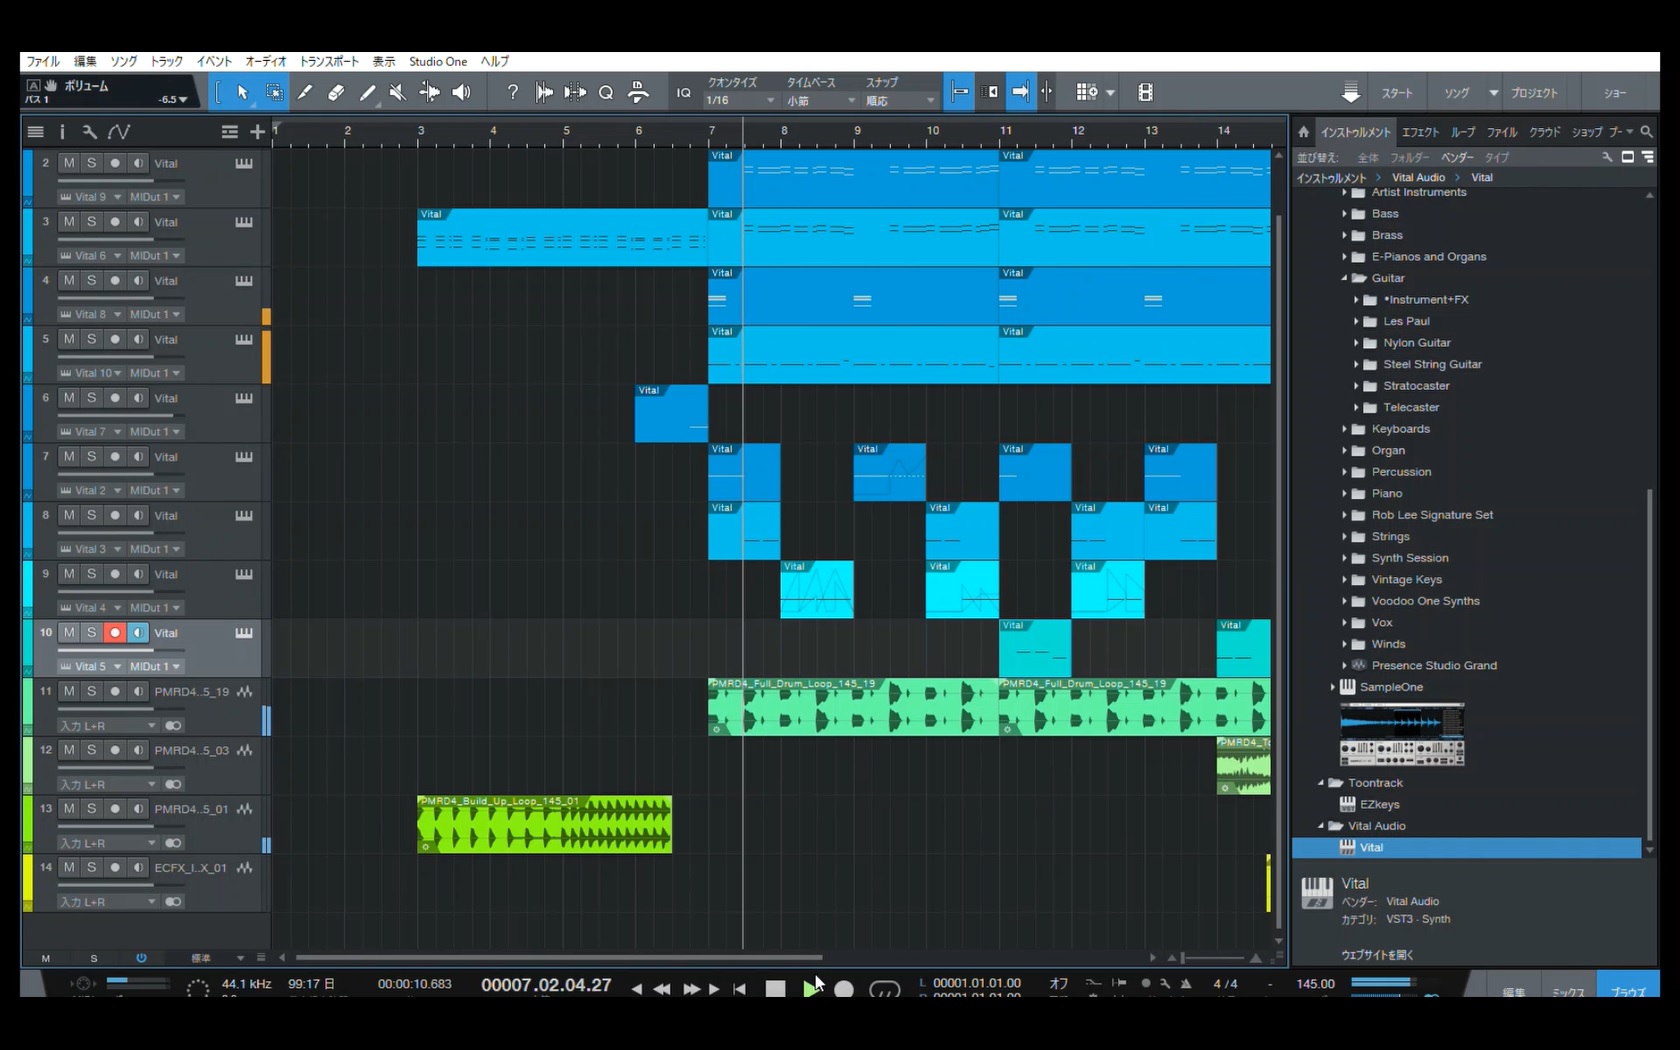
Task: Select the Arrow tool in toolbar
Action: (242, 93)
